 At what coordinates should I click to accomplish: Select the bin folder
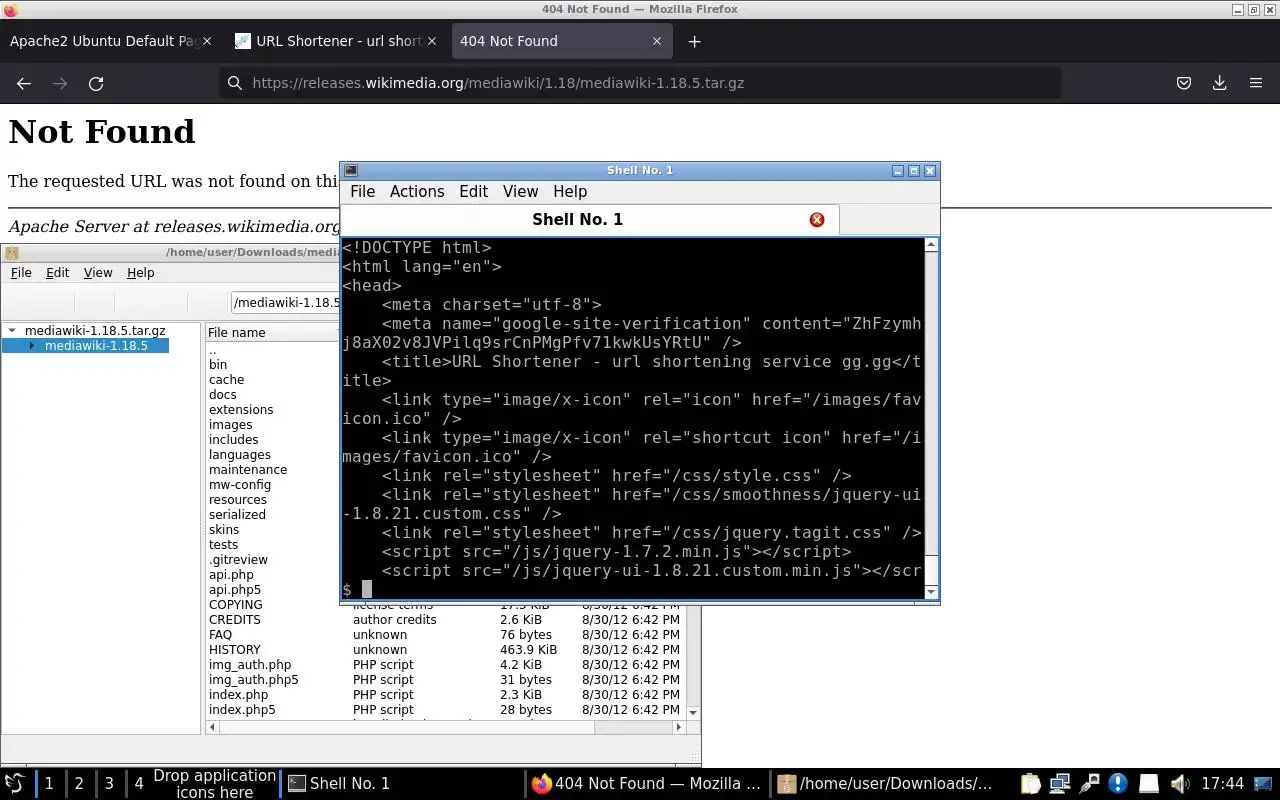(x=218, y=365)
